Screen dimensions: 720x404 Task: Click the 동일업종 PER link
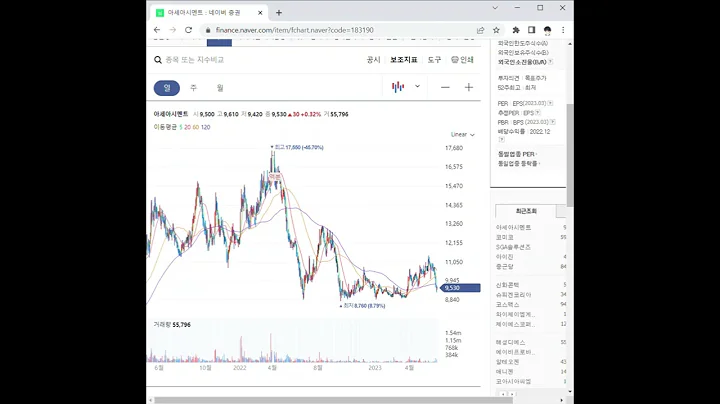[517, 154]
